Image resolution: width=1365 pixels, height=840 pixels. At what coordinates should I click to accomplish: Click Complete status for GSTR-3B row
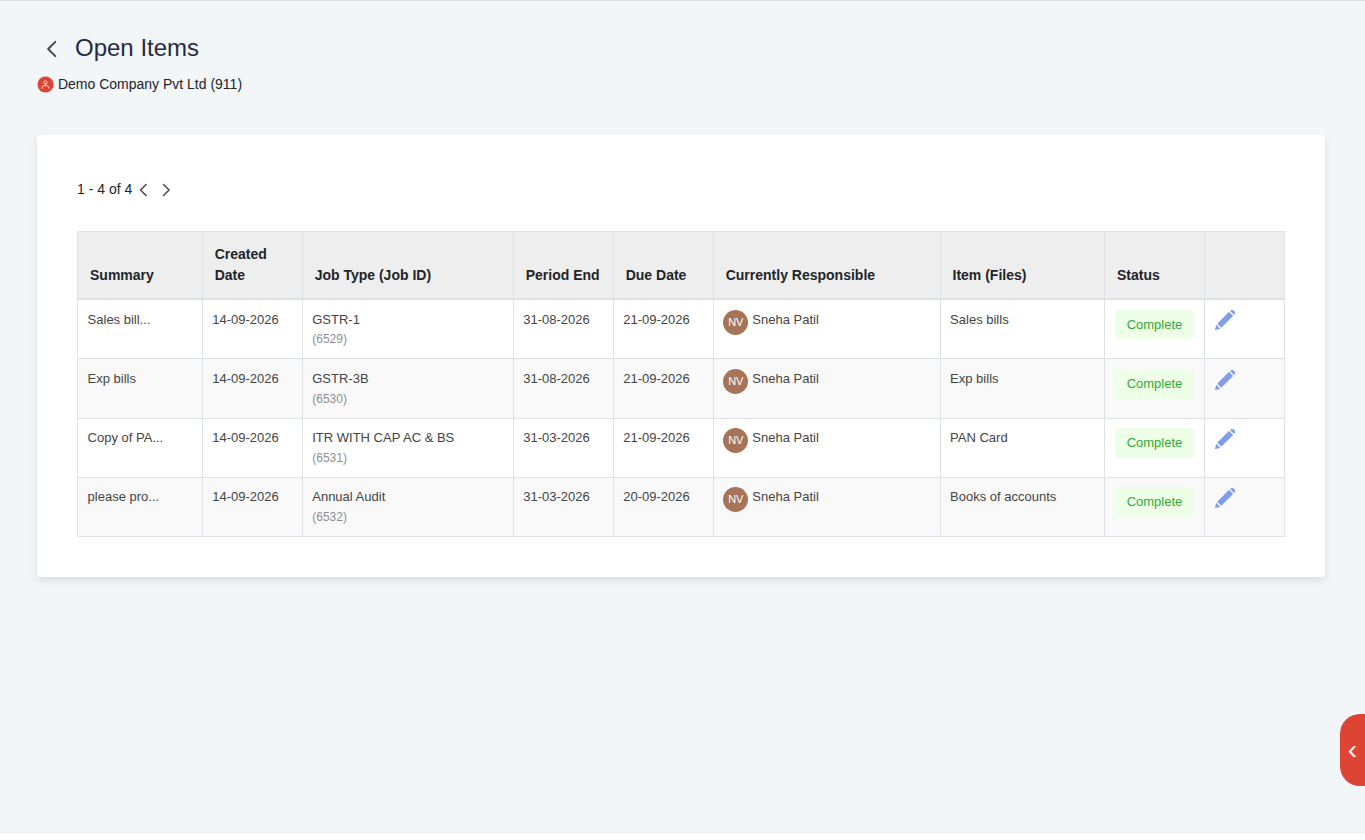[1154, 384]
